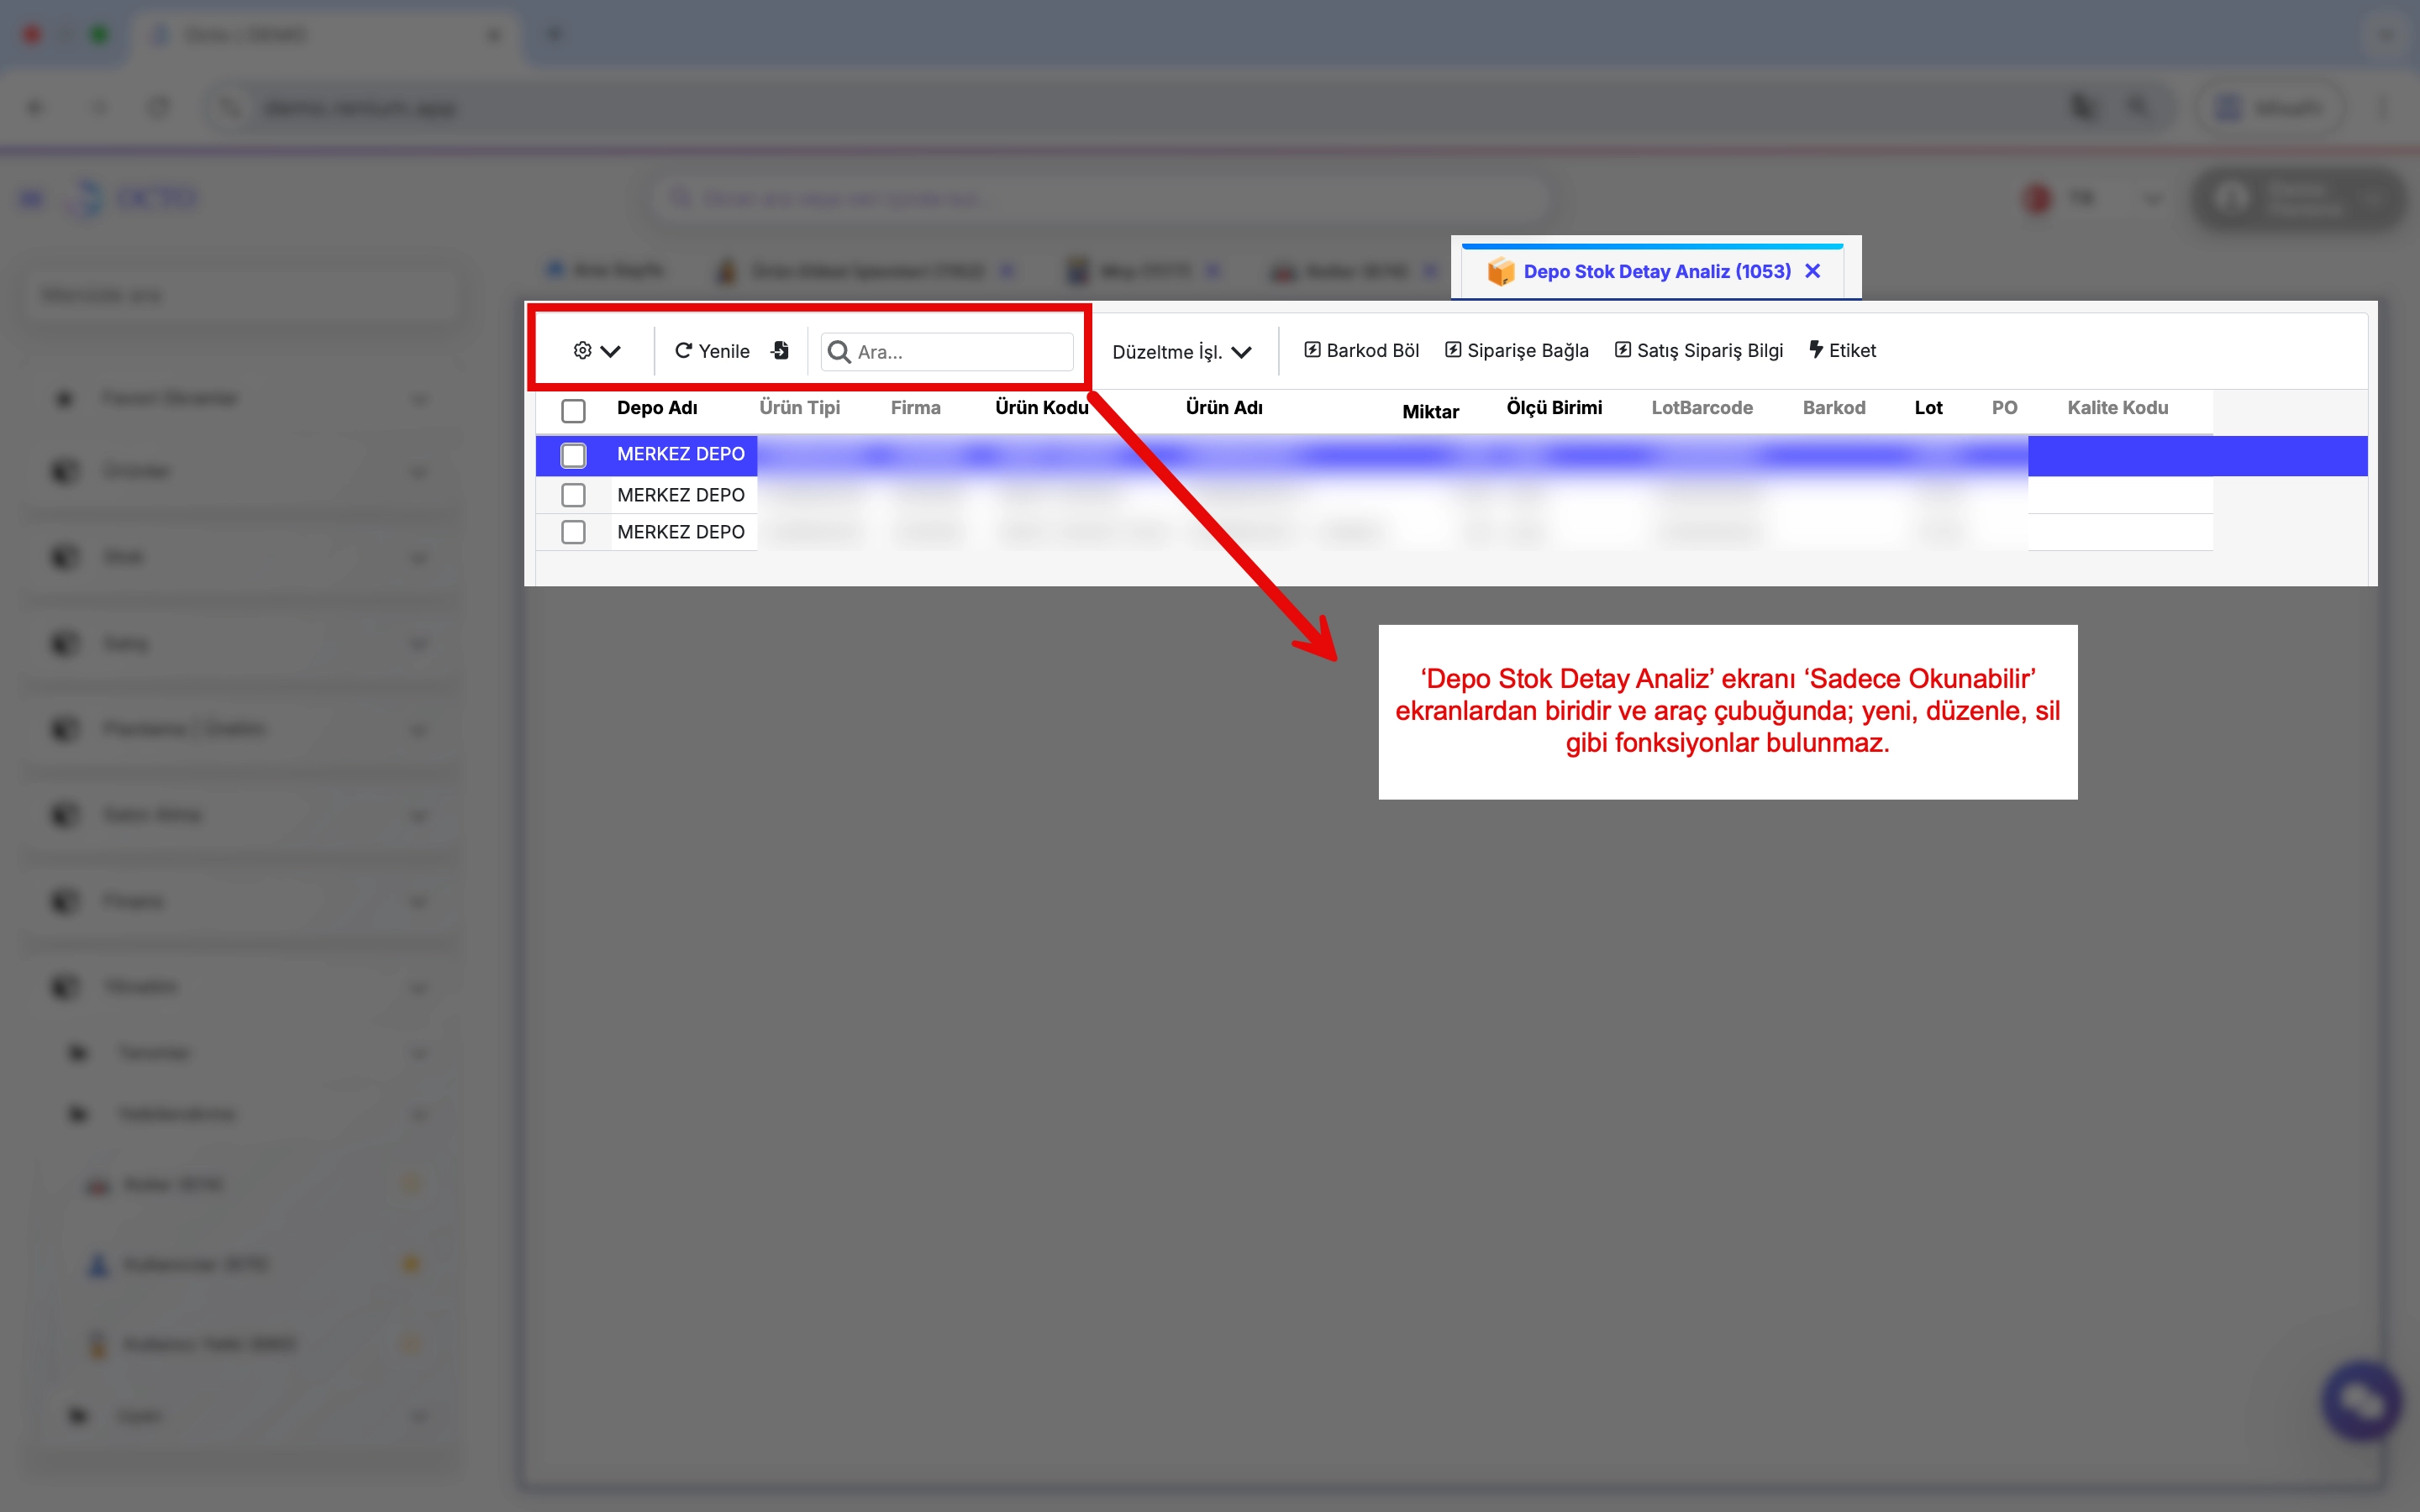Viewport: 2420px width, 1512px height.
Task: Open Satış Sipariş Bilgi action
Action: pos(1698,351)
